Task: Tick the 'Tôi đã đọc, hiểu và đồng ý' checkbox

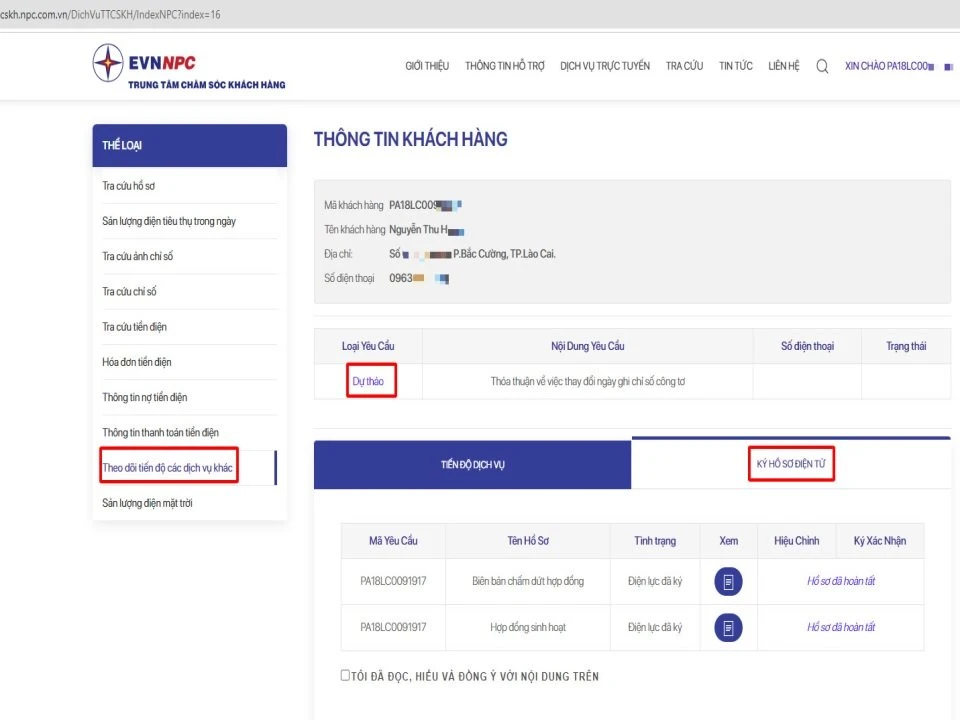Action: (x=345, y=676)
